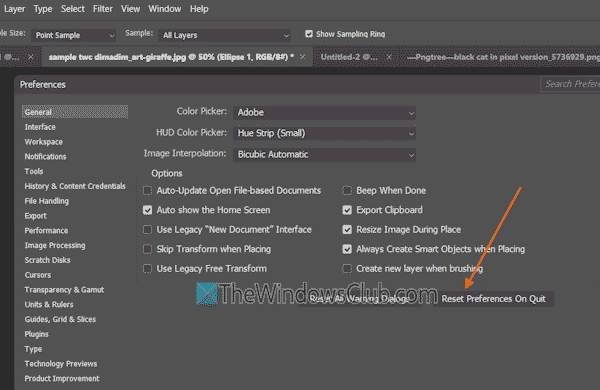Select Tools preferences category
Image resolution: width=600 pixels, height=390 pixels.
[x=34, y=171]
